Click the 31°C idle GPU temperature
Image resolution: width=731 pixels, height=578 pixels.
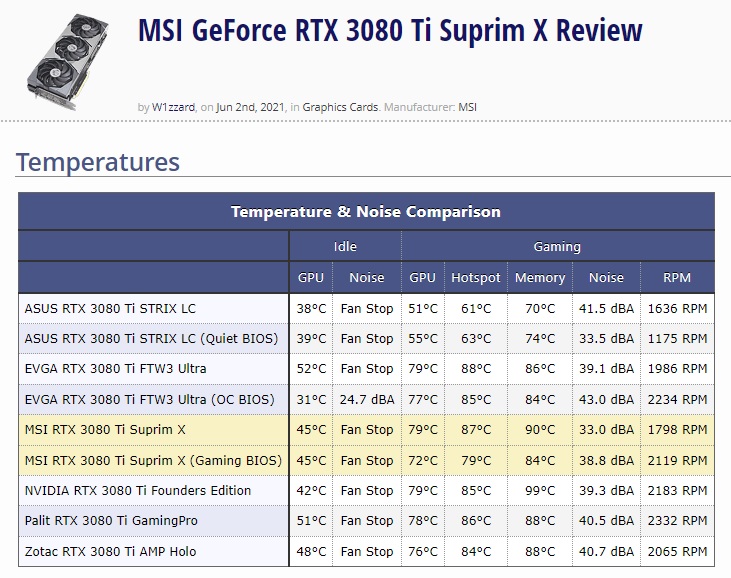(311, 399)
